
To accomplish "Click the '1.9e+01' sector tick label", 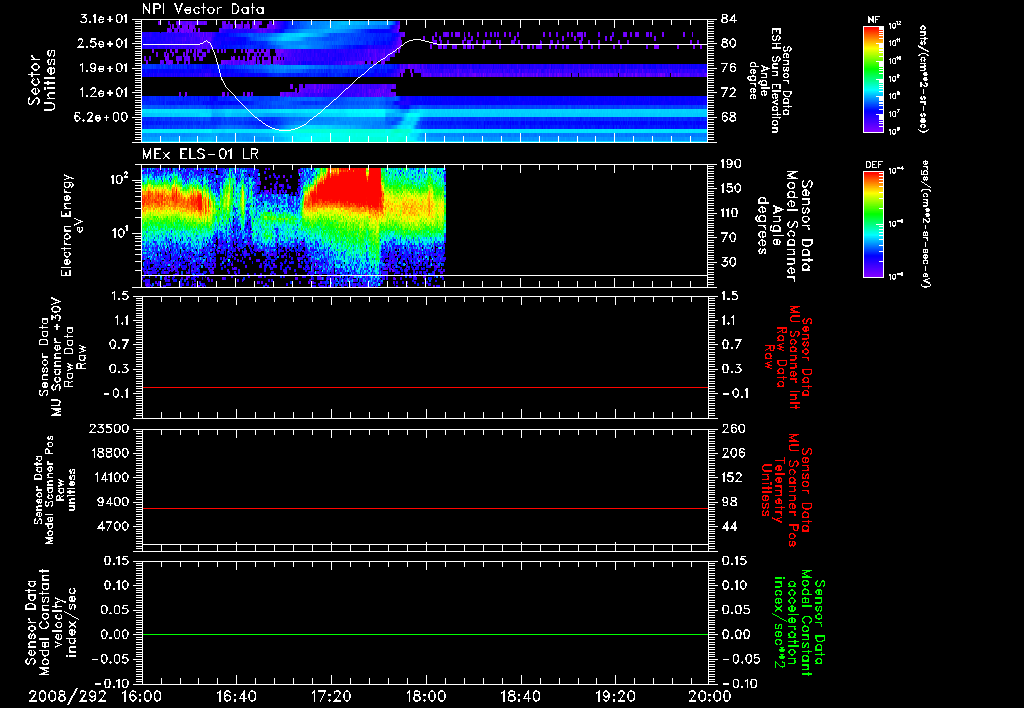I will click(x=103, y=68).
